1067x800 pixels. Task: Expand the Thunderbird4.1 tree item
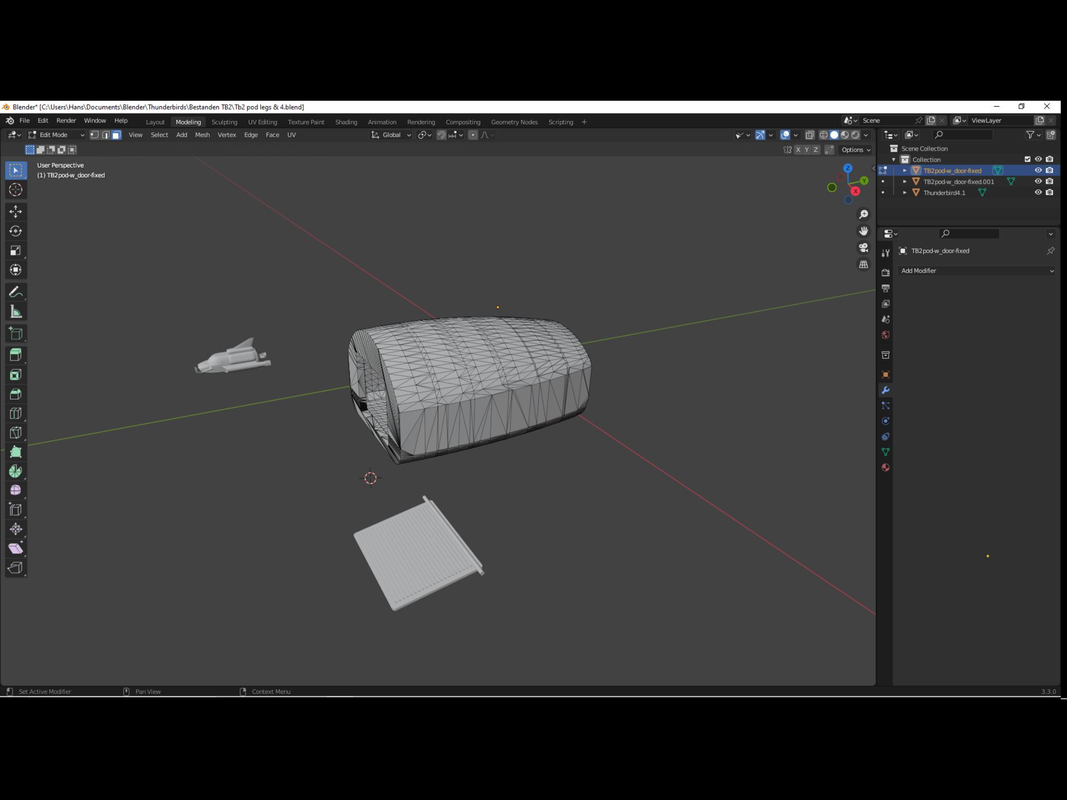tap(904, 193)
